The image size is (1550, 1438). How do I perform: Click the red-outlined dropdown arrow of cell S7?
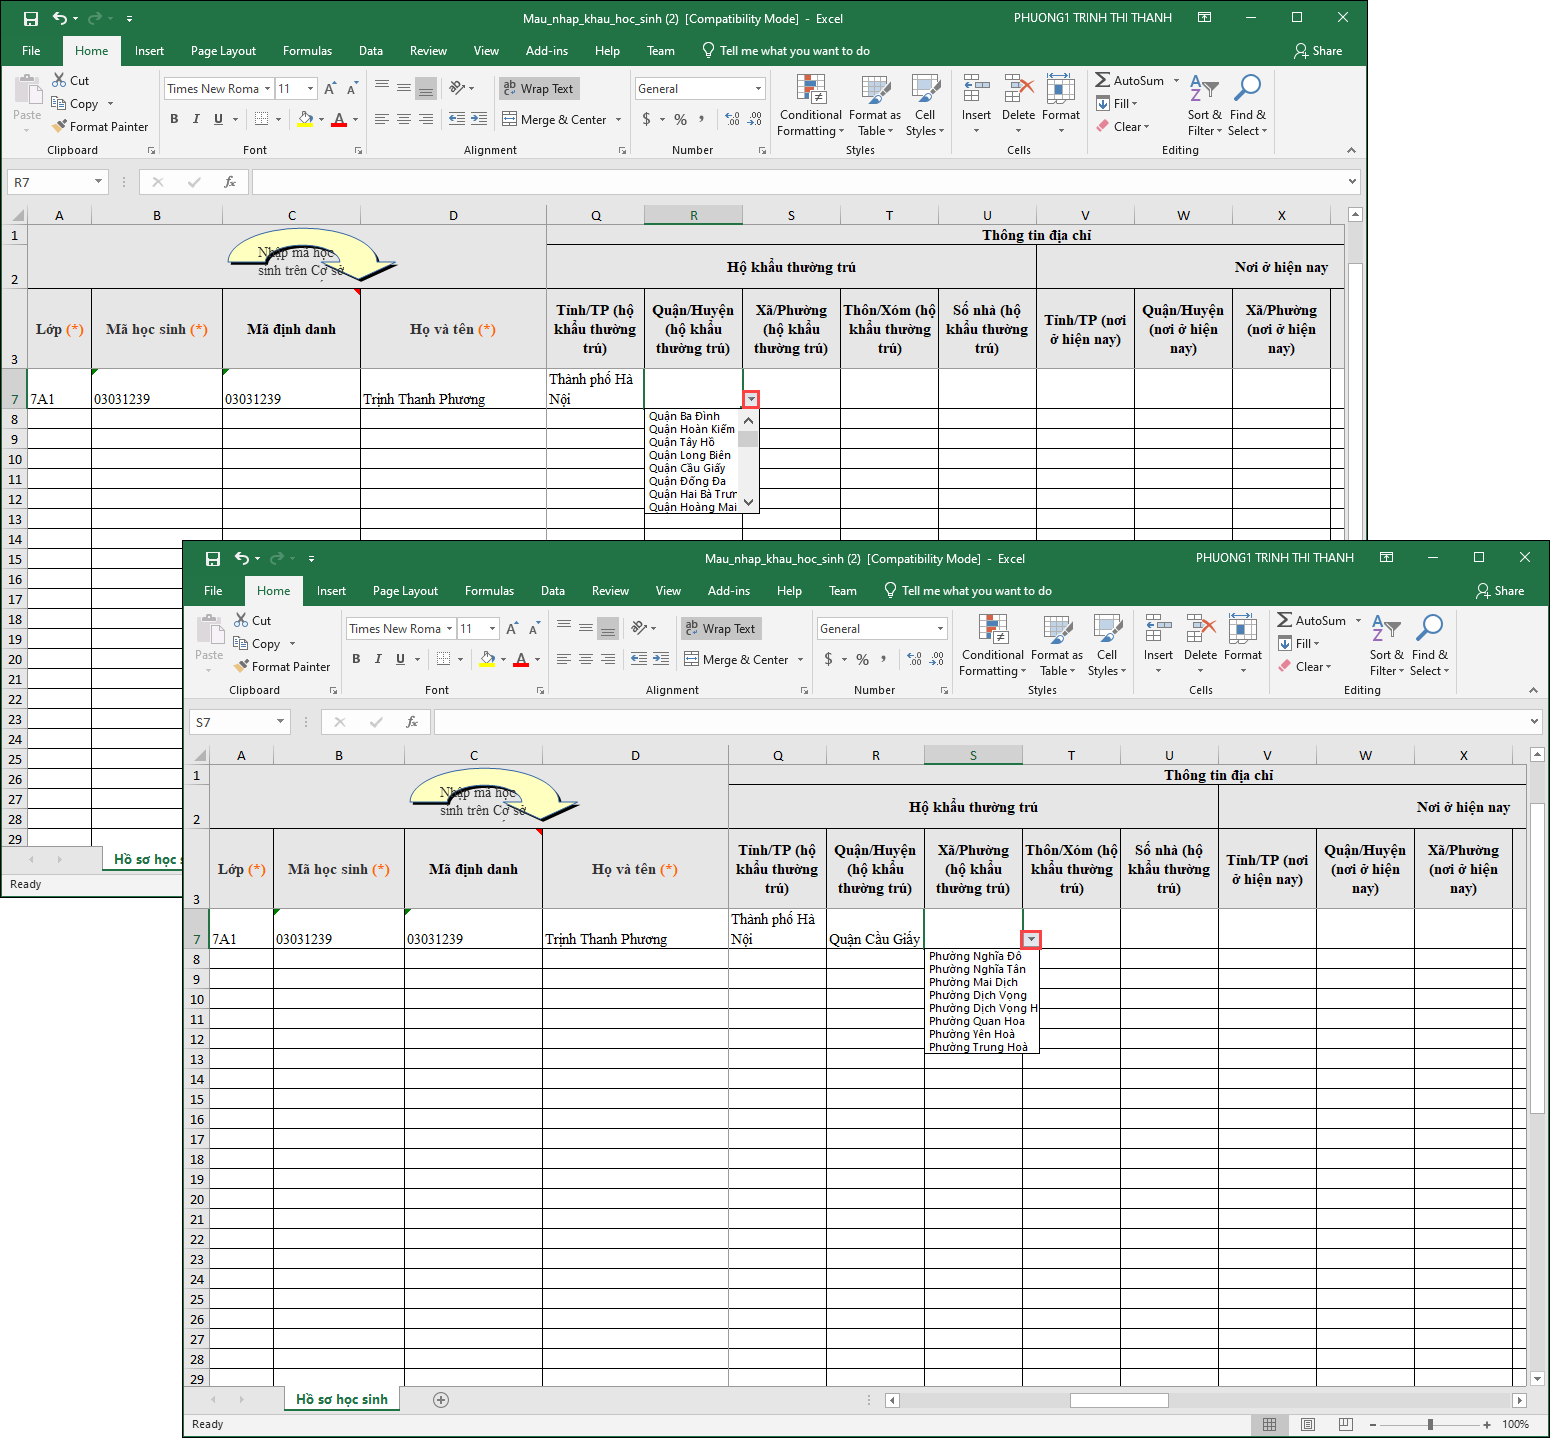click(x=1031, y=939)
